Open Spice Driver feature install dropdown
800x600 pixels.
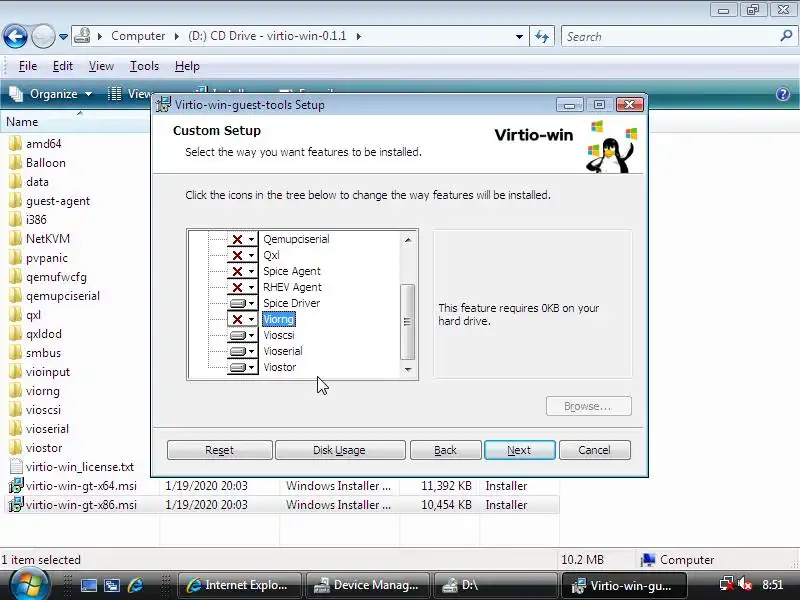point(242,303)
